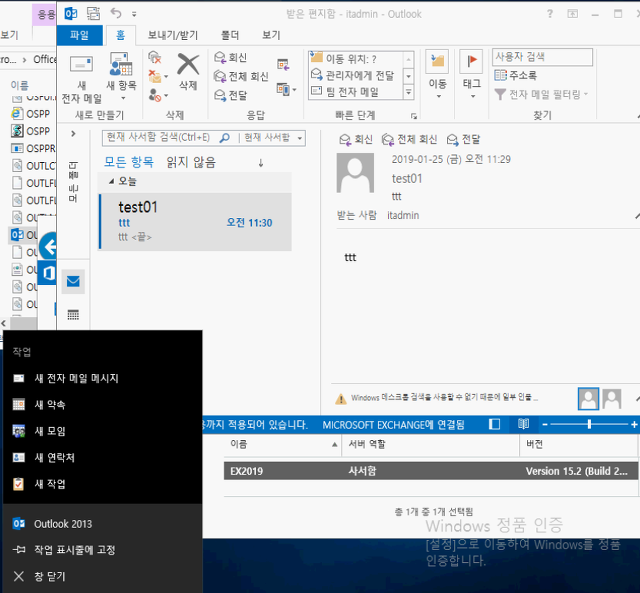Viewport: 640px width, 593px height.
Task: Open the More respond options icon
Action: pos(286,89)
